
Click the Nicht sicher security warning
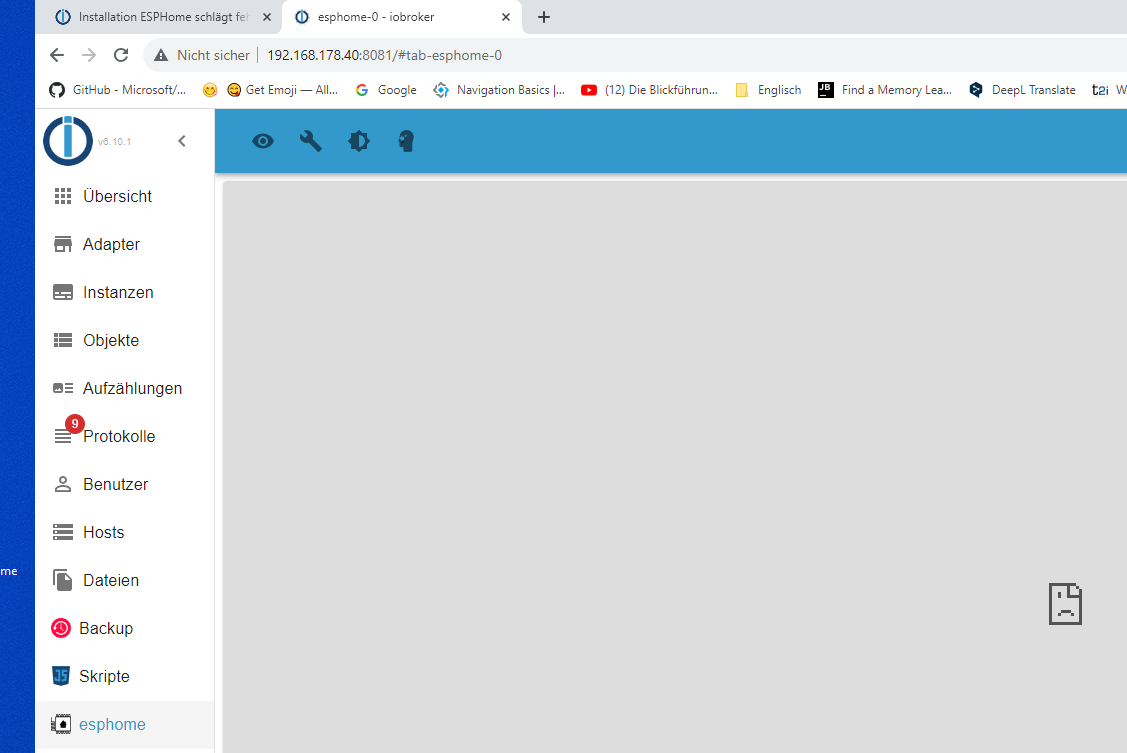pyautogui.click(x=202, y=55)
